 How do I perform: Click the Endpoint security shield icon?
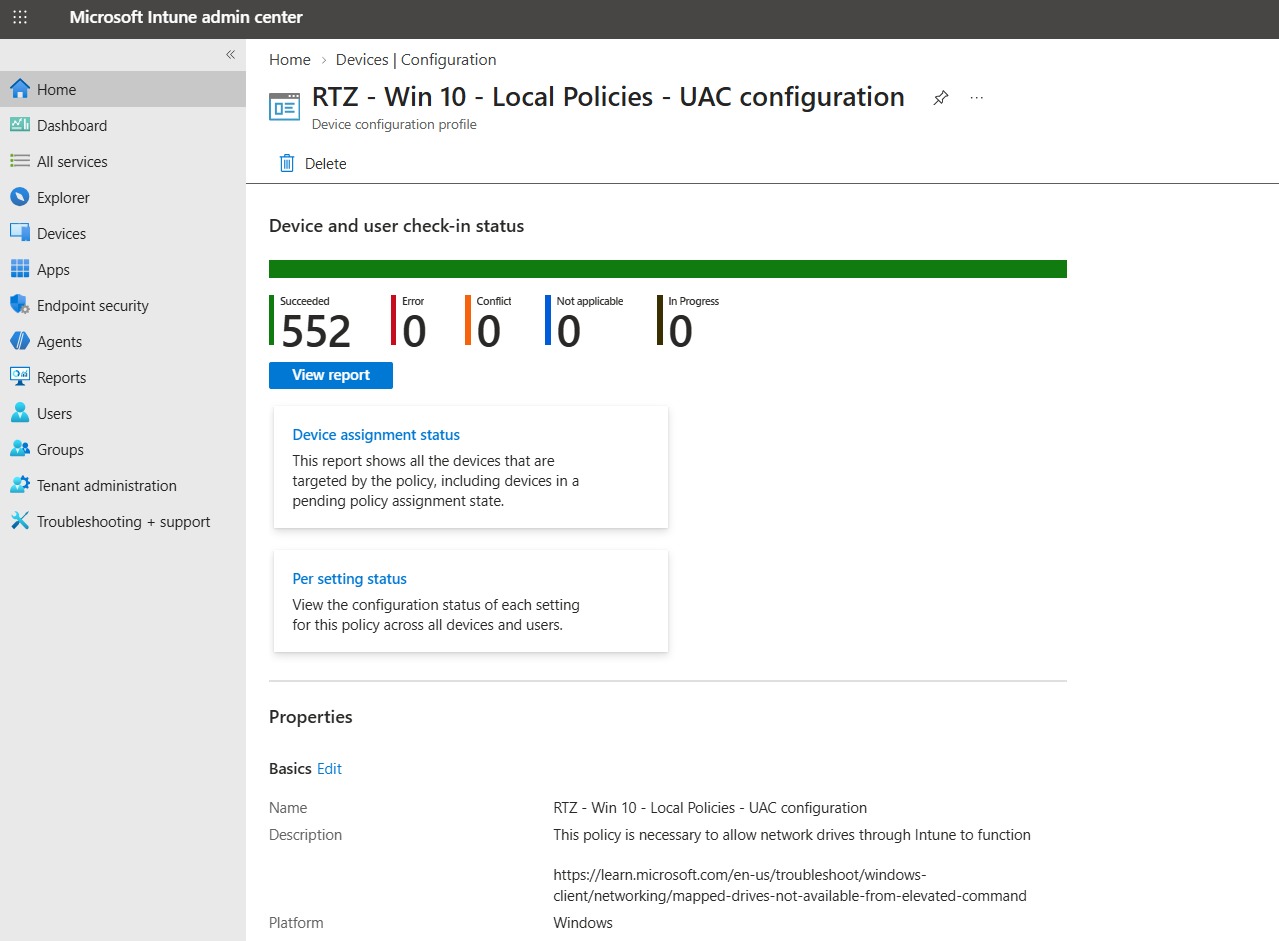point(20,305)
